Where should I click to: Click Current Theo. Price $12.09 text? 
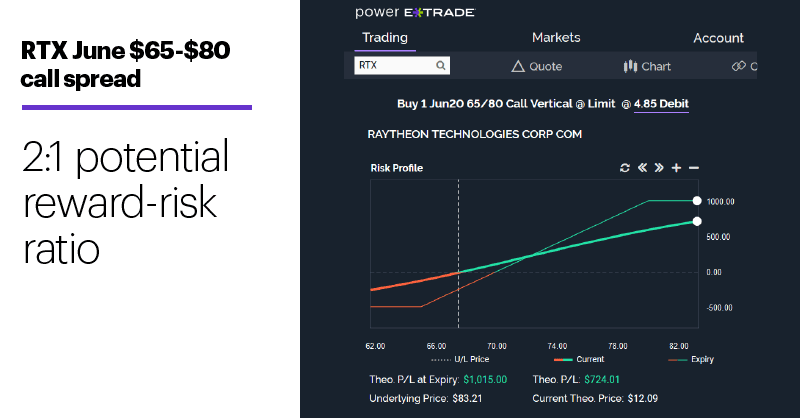pyautogui.click(x=595, y=399)
